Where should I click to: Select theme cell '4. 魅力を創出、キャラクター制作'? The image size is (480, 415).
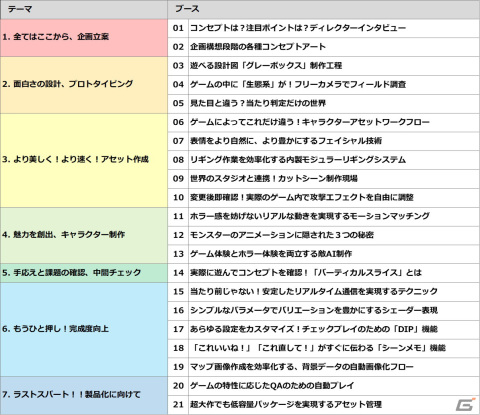pyautogui.click(x=84, y=235)
